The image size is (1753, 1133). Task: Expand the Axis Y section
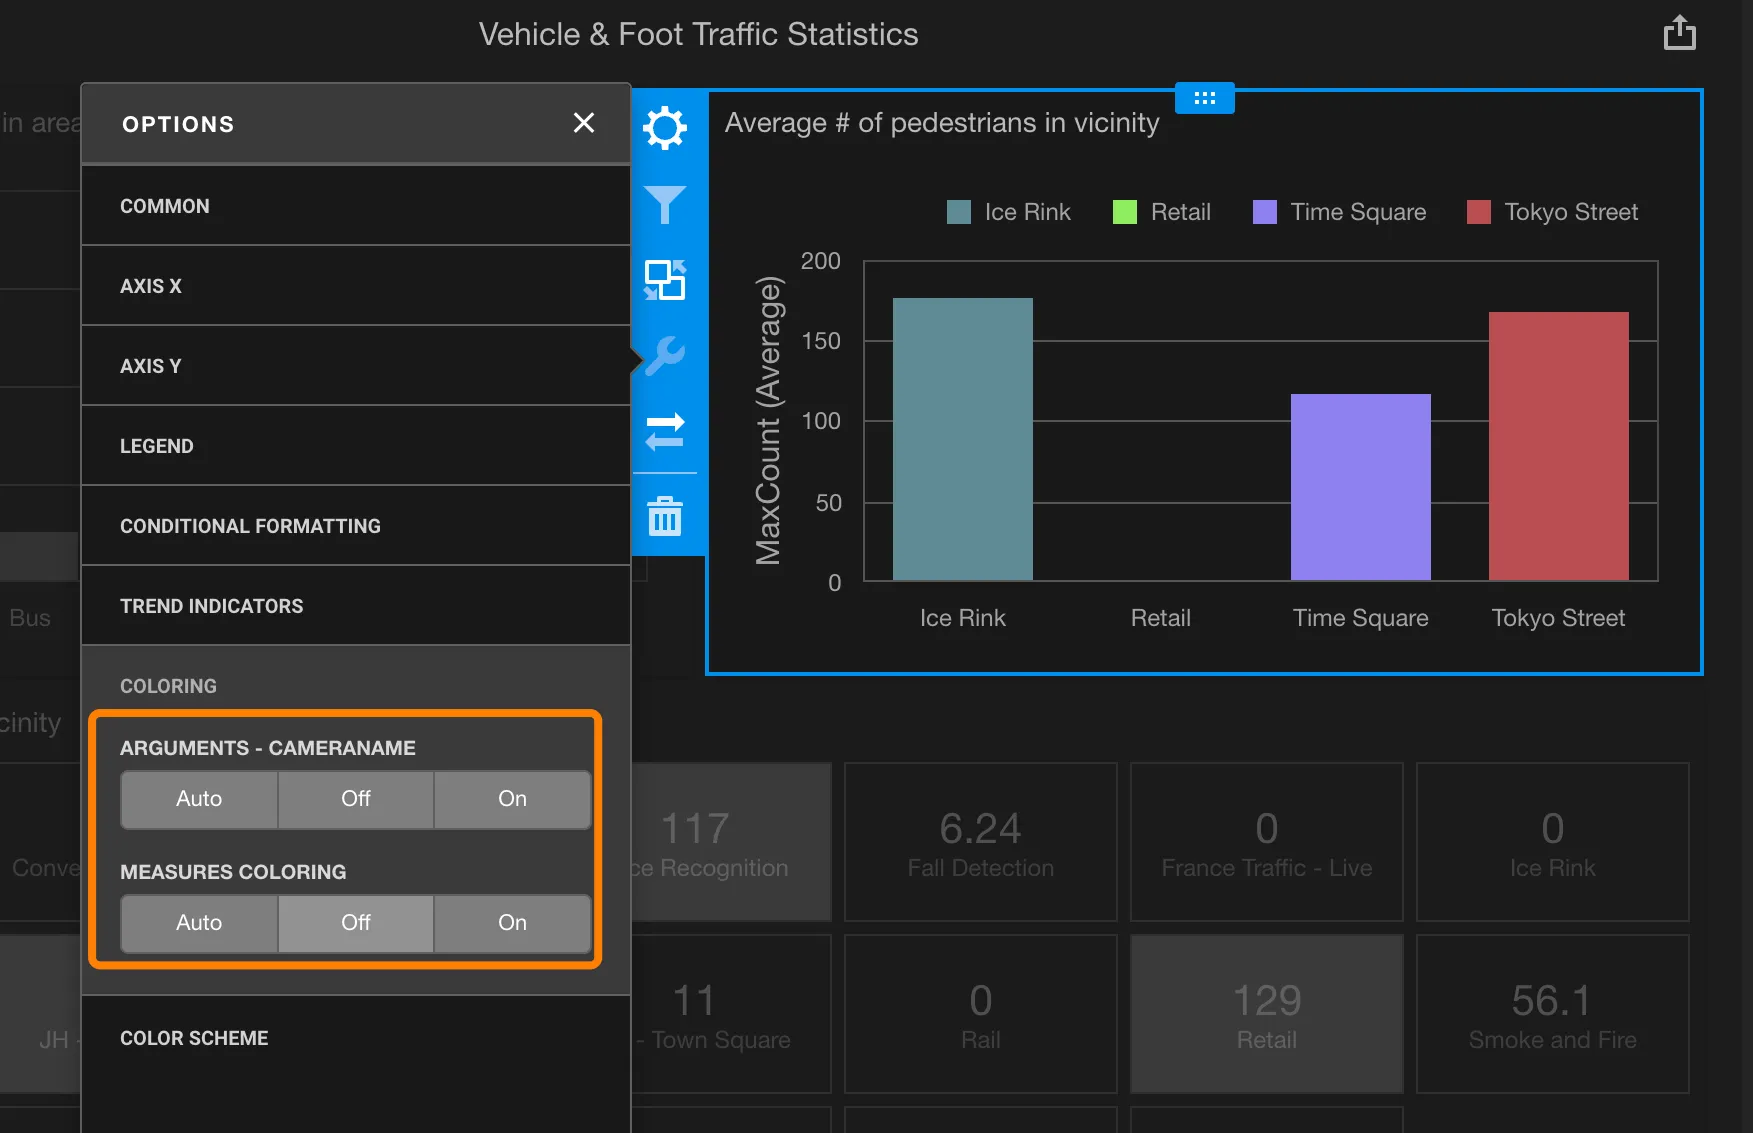point(356,366)
